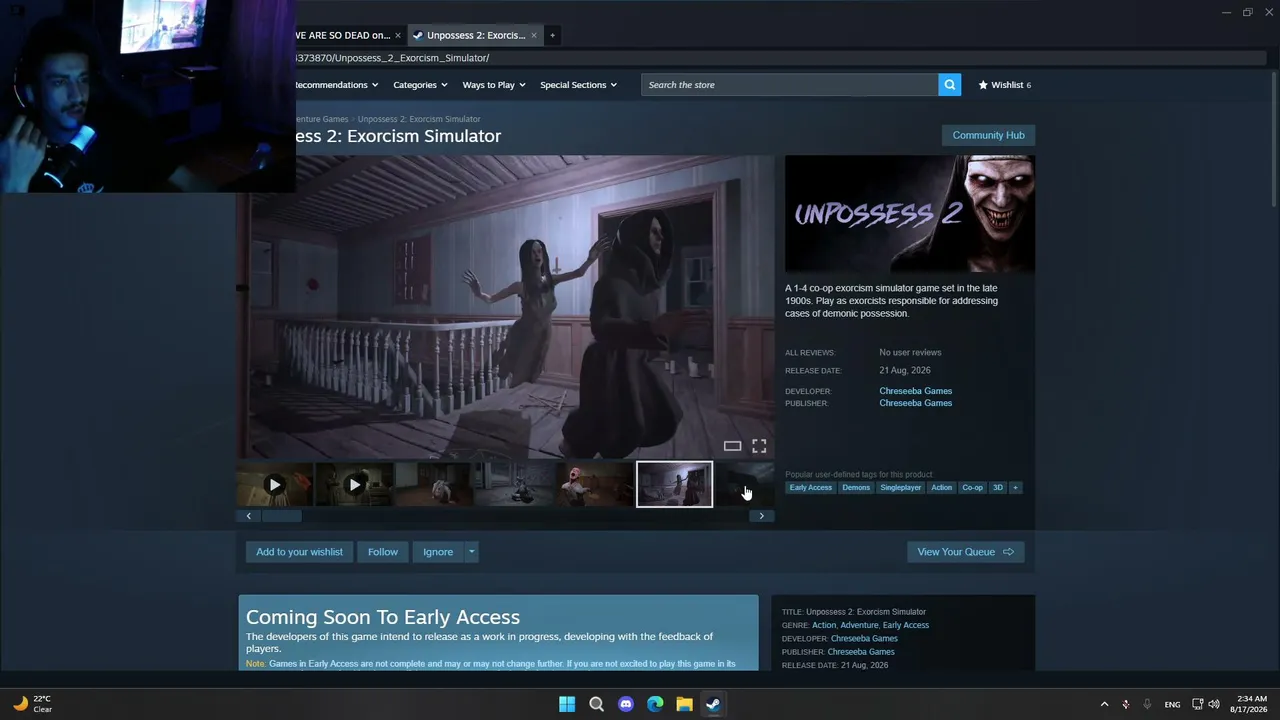Open Windows Search from the taskbar
Viewport: 1280px width, 720px height.
coord(596,704)
